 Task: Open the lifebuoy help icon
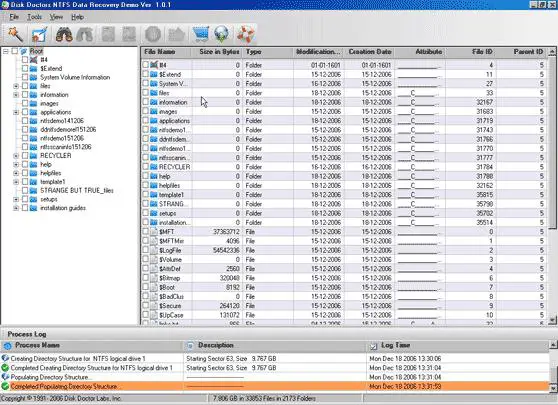245,35
